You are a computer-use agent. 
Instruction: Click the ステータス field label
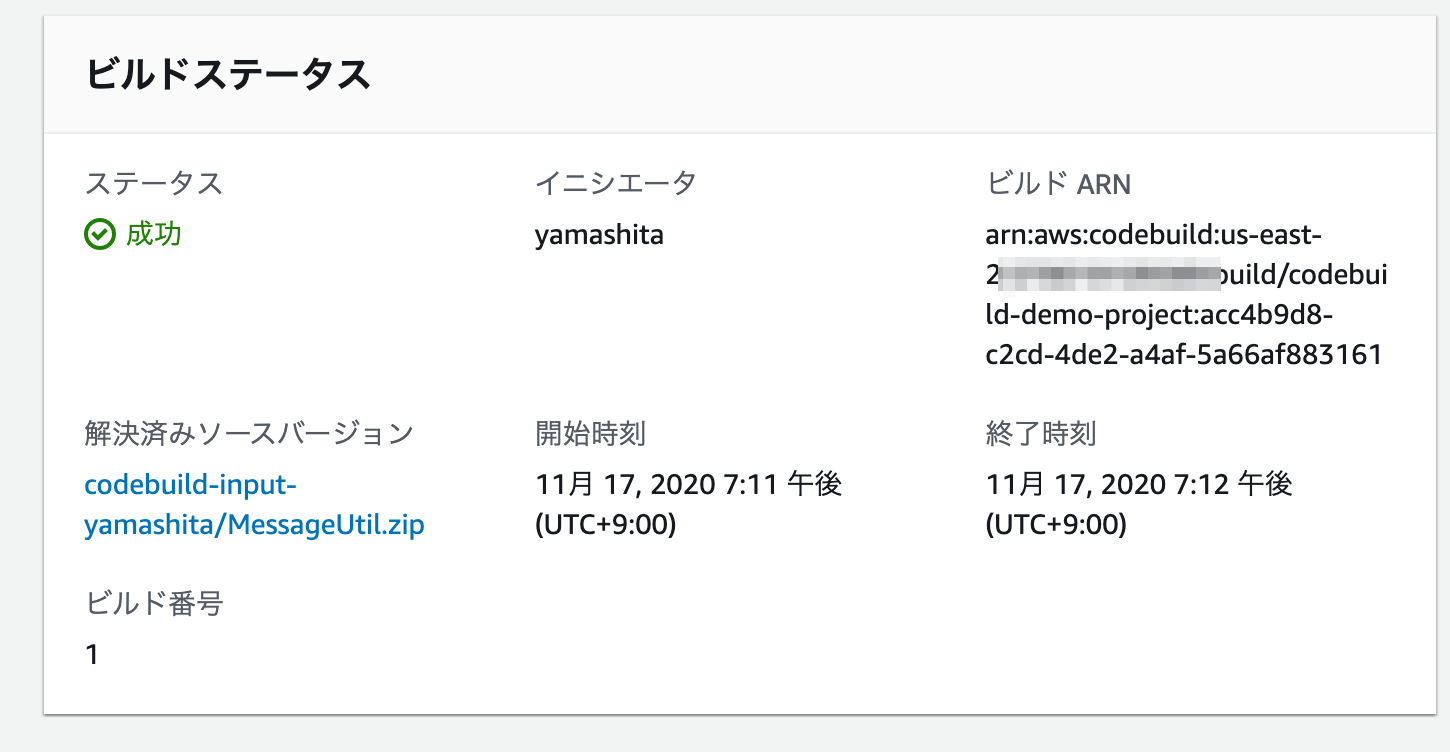pyautogui.click(x=154, y=183)
